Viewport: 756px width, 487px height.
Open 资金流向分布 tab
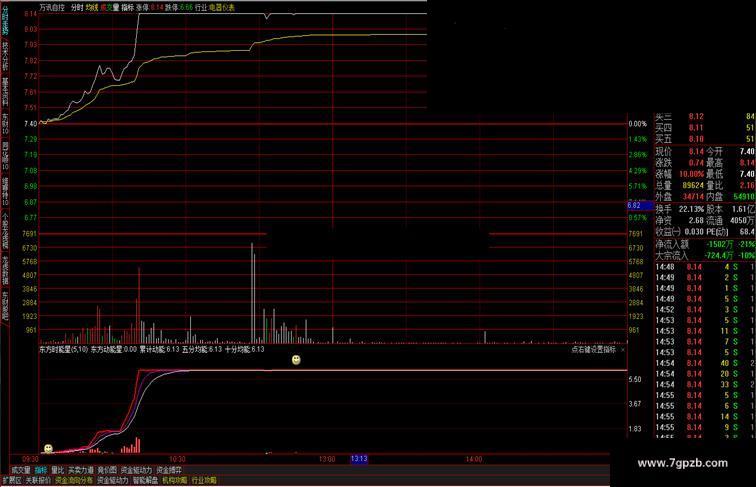pyautogui.click(x=74, y=481)
